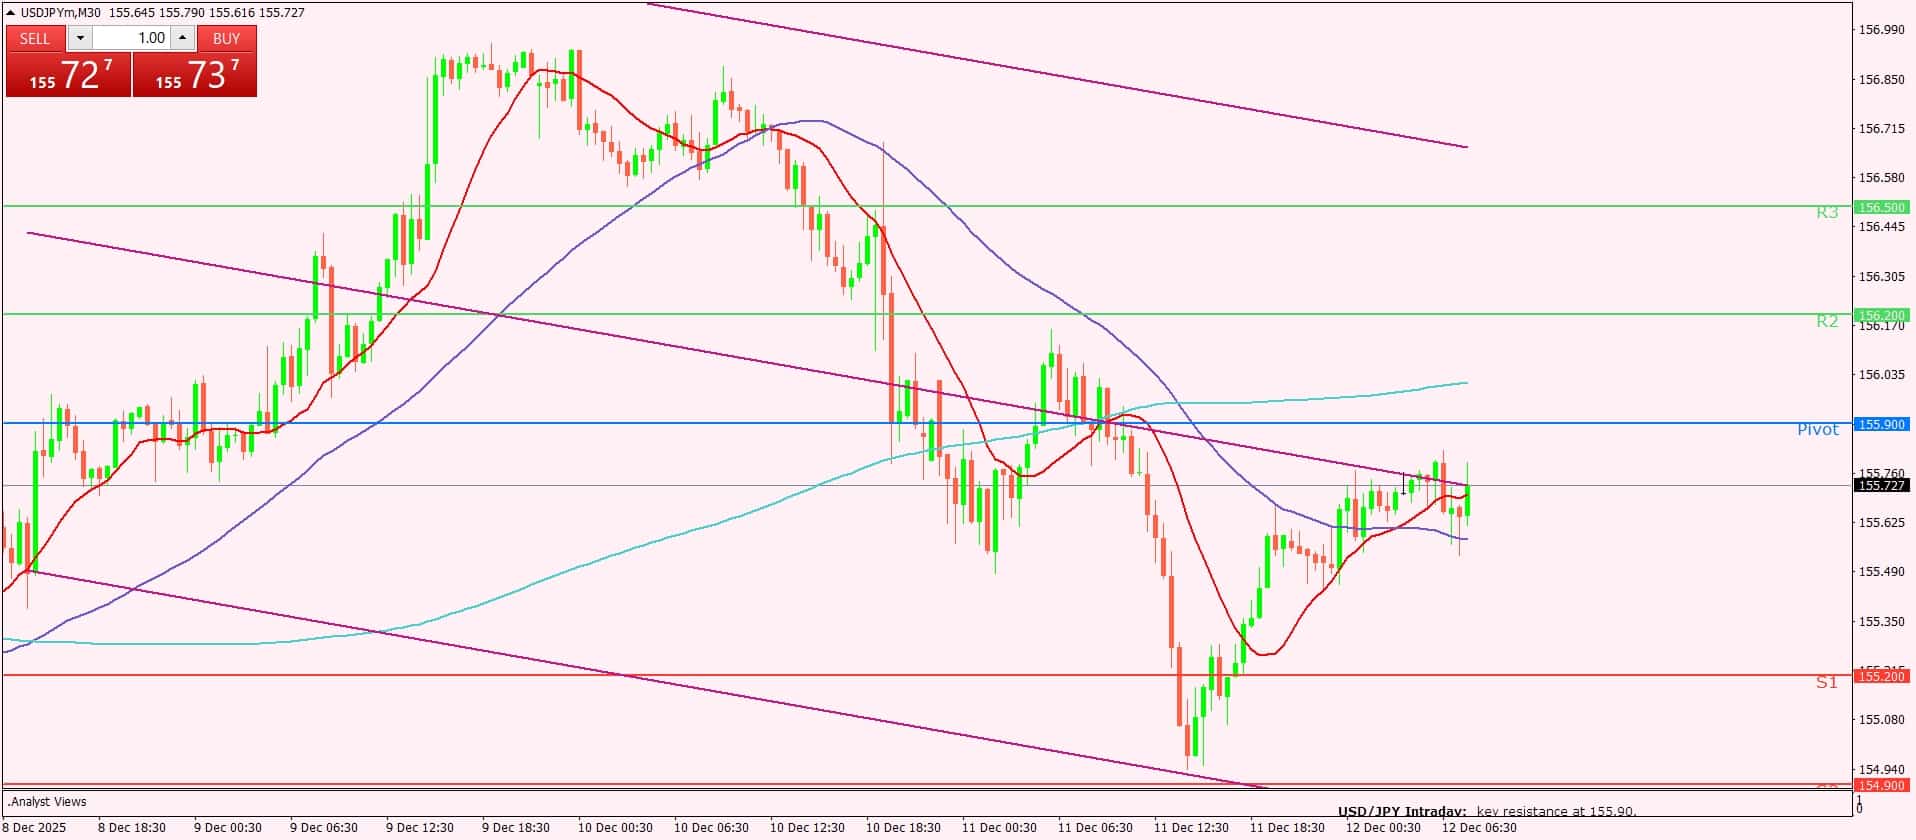Click the 8 Dec 2025 time label
The height and width of the screenshot is (840, 1916).
pos(35,827)
